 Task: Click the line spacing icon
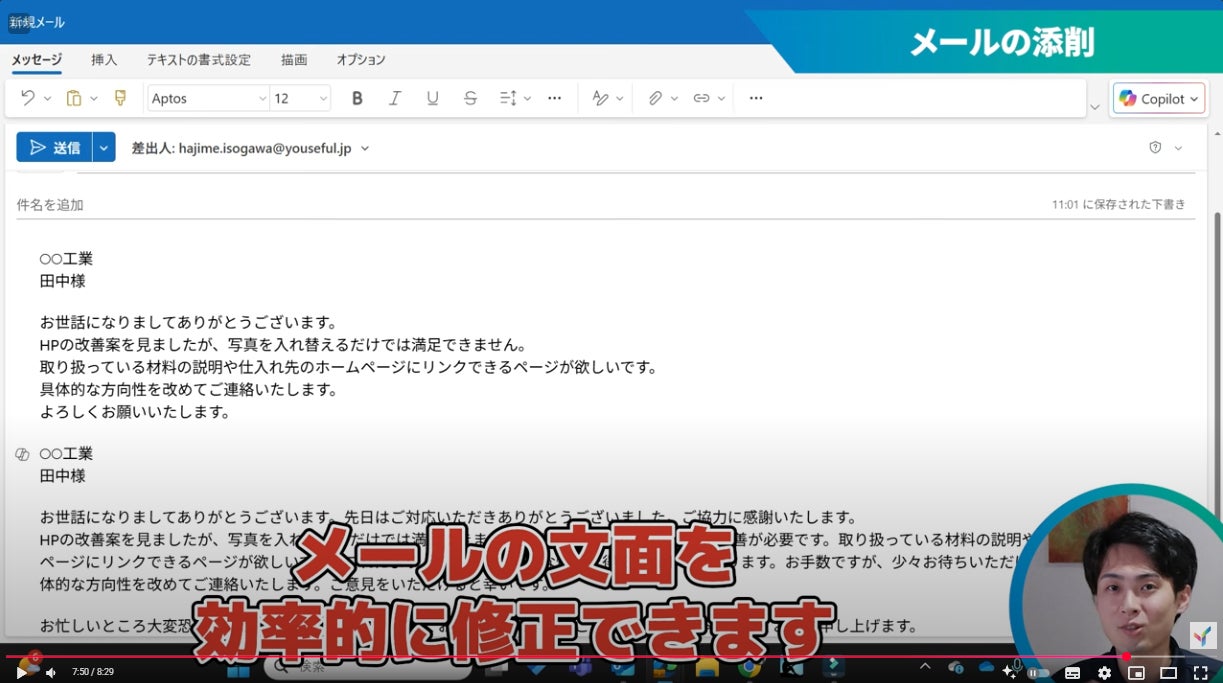click(x=508, y=98)
